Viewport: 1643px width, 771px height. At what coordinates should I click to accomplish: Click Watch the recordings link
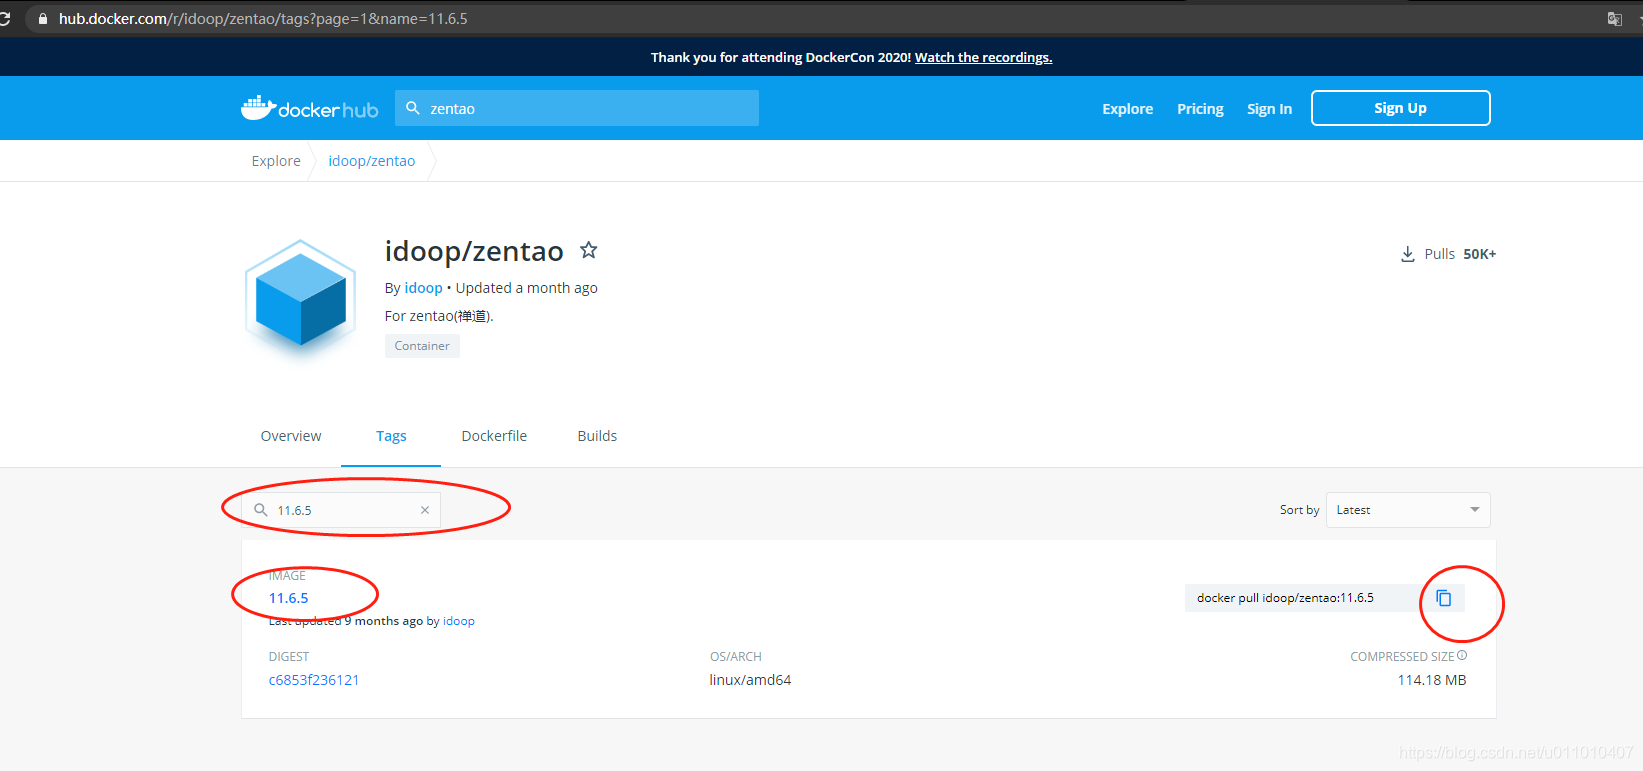pyautogui.click(x=983, y=57)
